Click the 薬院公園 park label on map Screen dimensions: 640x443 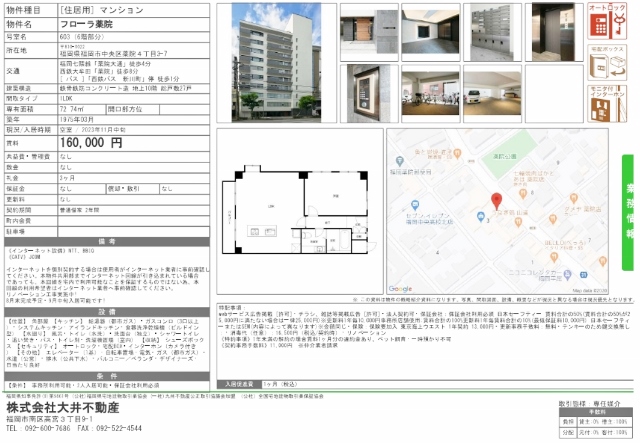point(504,156)
